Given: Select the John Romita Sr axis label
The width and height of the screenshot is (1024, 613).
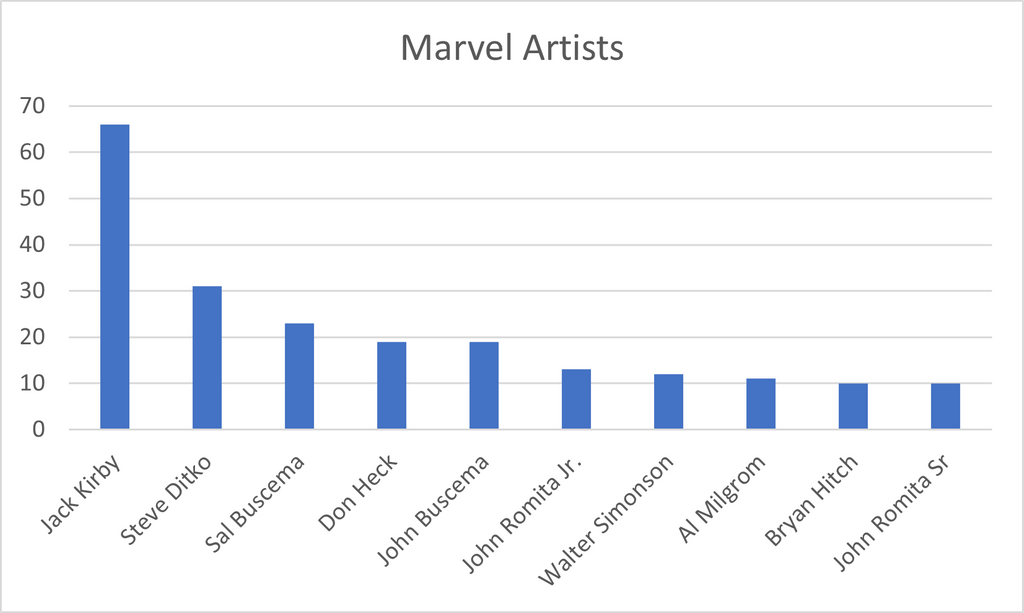Looking at the screenshot, I should (x=891, y=512).
